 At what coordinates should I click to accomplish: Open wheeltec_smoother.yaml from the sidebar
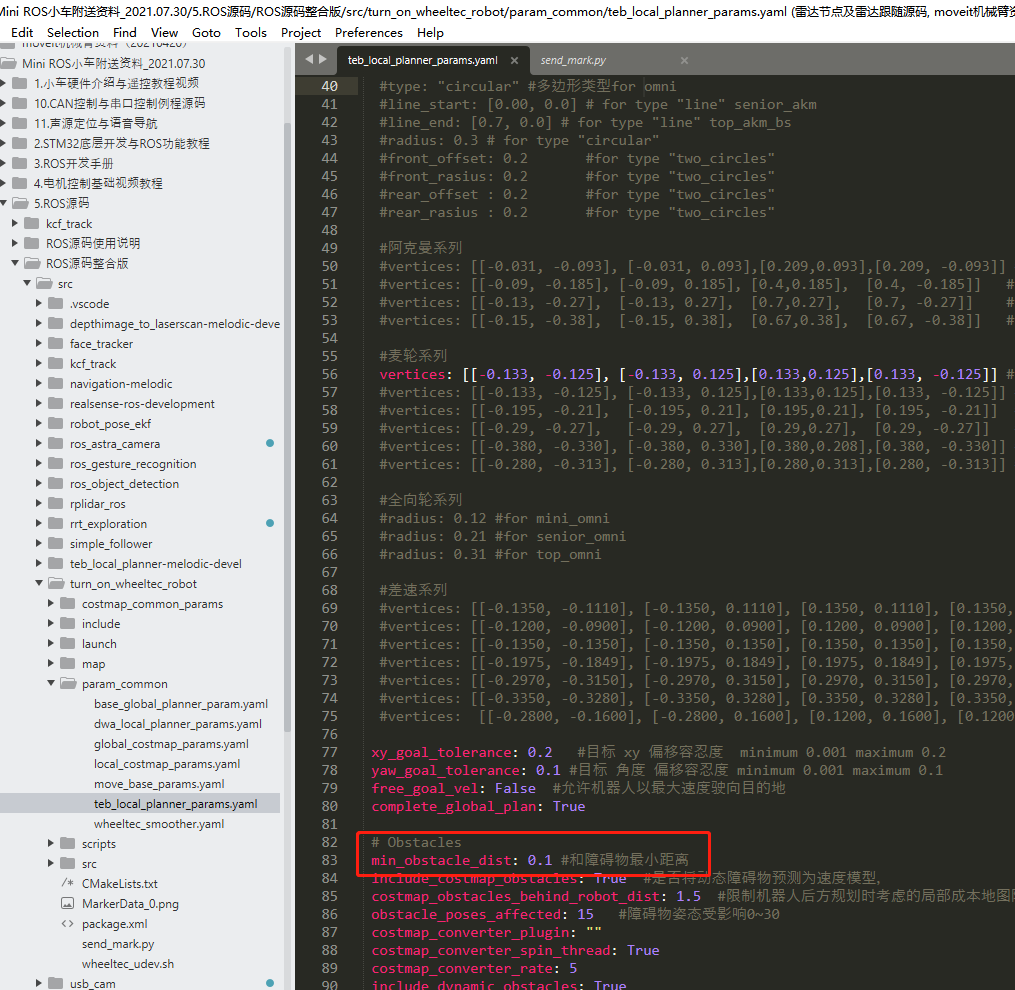point(159,824)
